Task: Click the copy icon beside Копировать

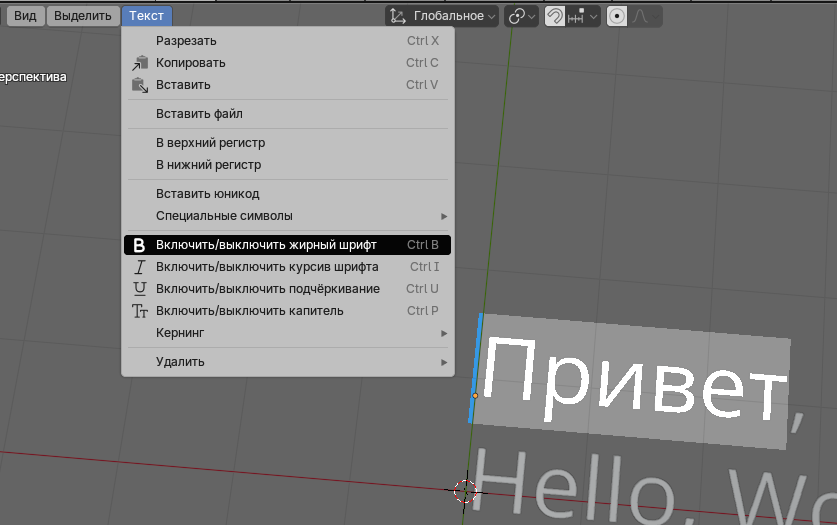Action: (140, 63)
